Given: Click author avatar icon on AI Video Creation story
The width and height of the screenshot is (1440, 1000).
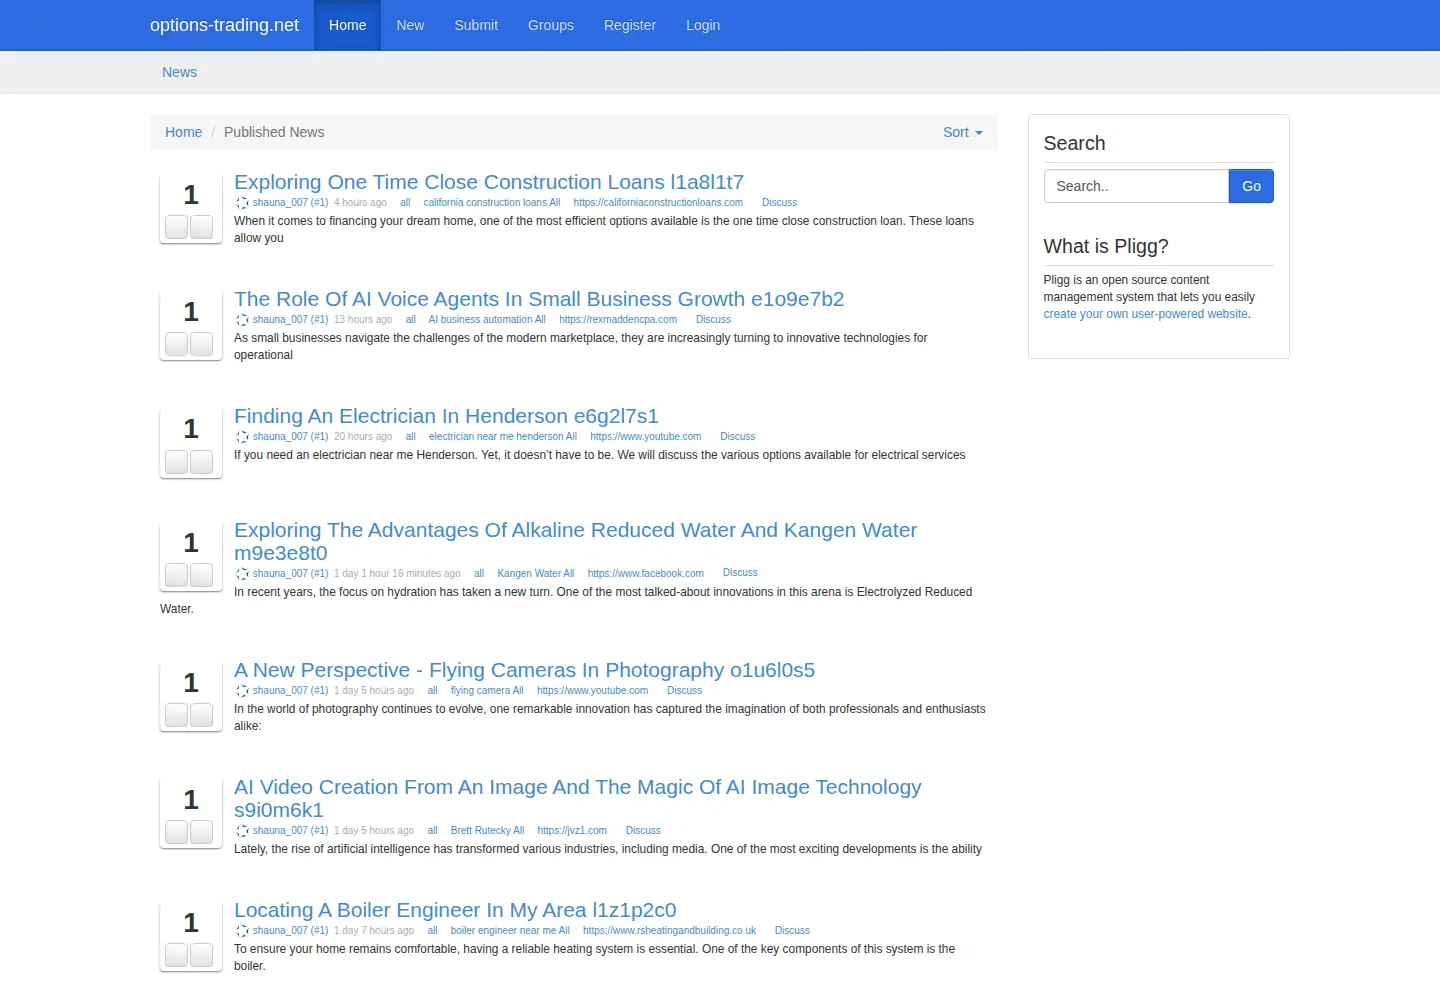Looking at the screenshot, I should point(242,831).
